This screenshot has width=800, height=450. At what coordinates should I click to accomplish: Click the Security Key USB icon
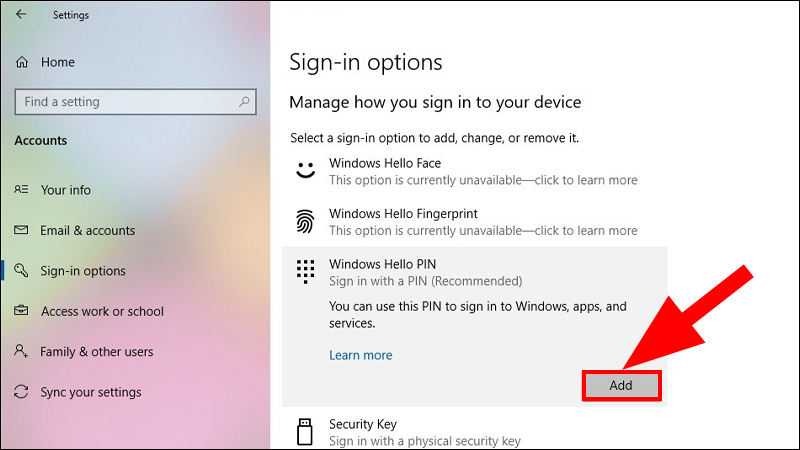pos(305,431)
